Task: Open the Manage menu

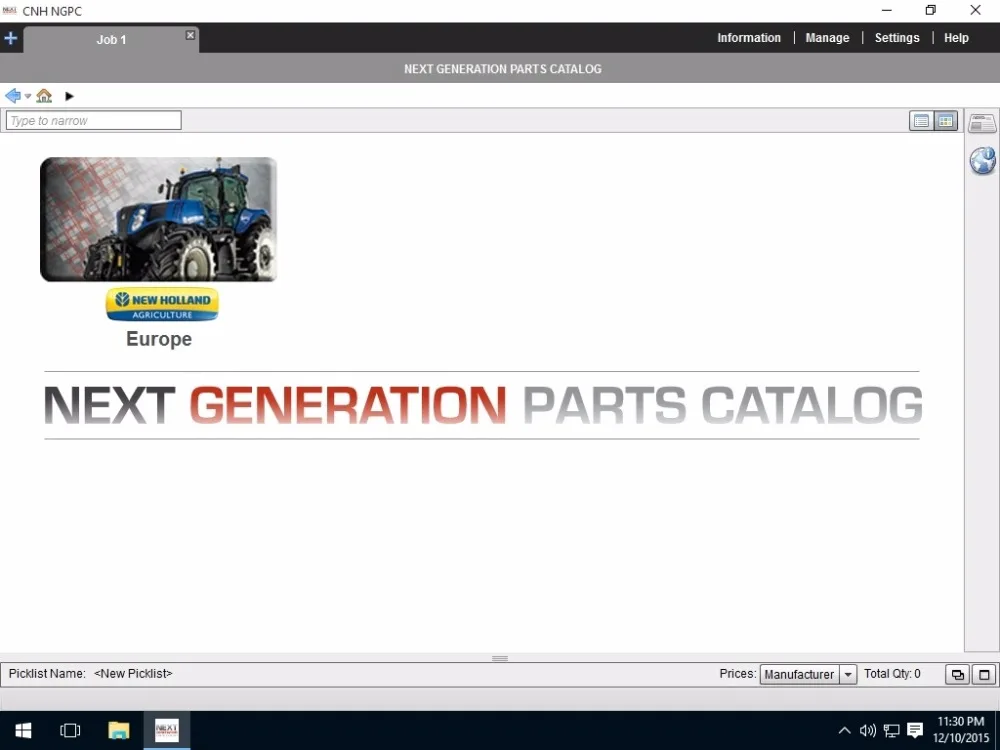Action: click(827, 37)
